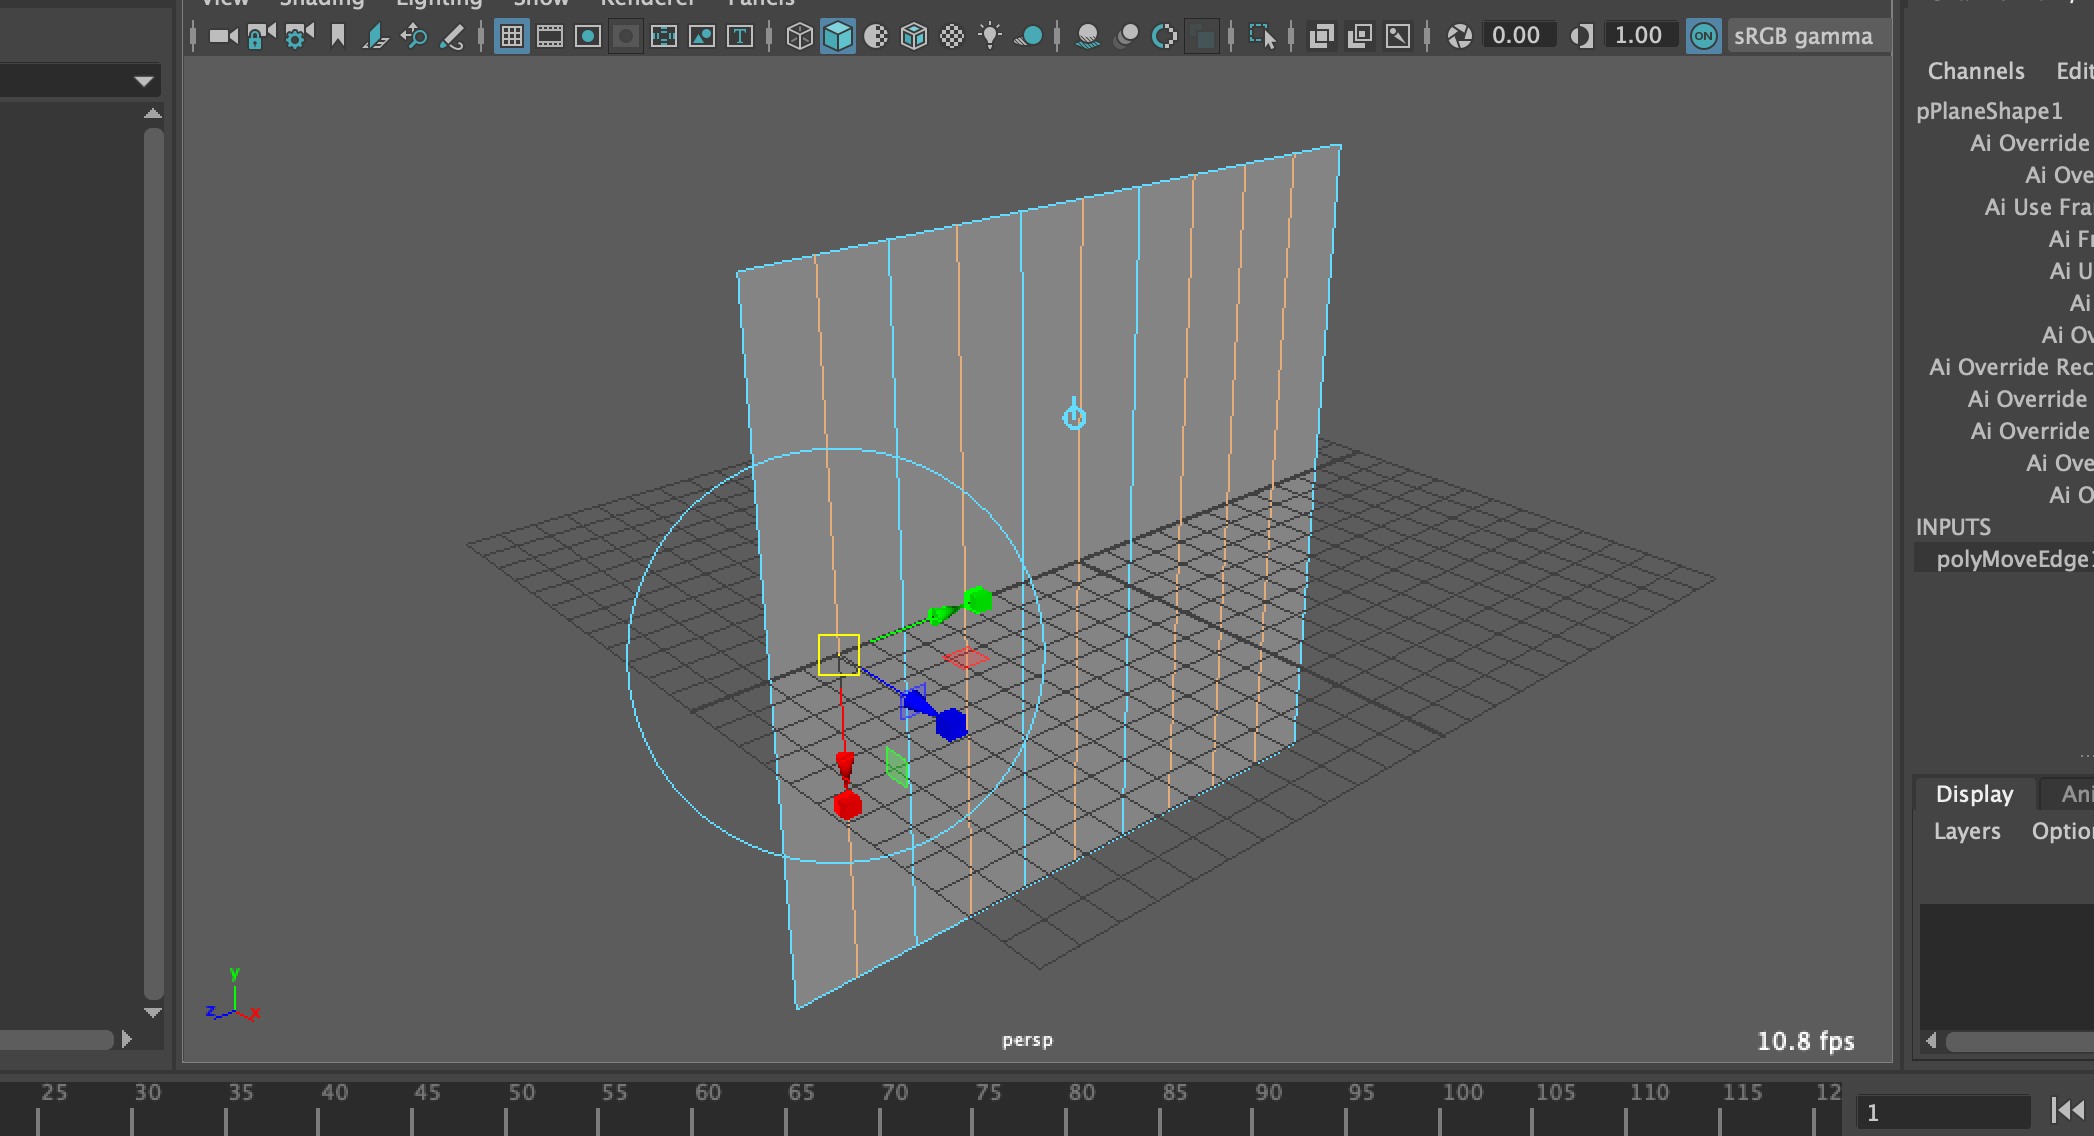Click the bookmark icon in the viewport toolbar
The width and height of the screenshot is (2094, 1136).
tap(338, 36)
